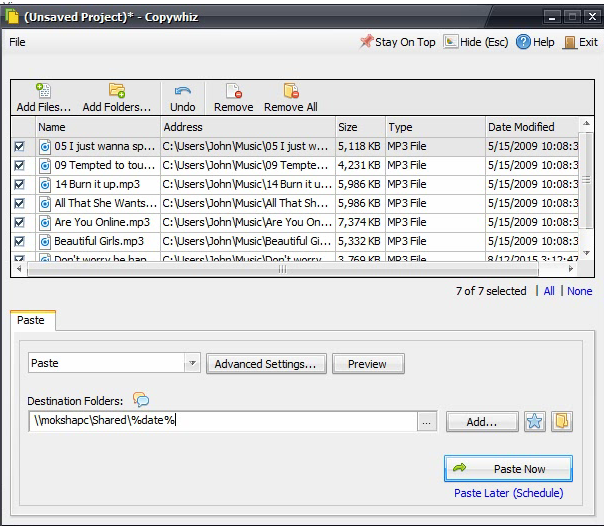This screenshot has height=526, width=604.
Task: Click the Destination Folders path field
Action: click(x=223, y=420)
